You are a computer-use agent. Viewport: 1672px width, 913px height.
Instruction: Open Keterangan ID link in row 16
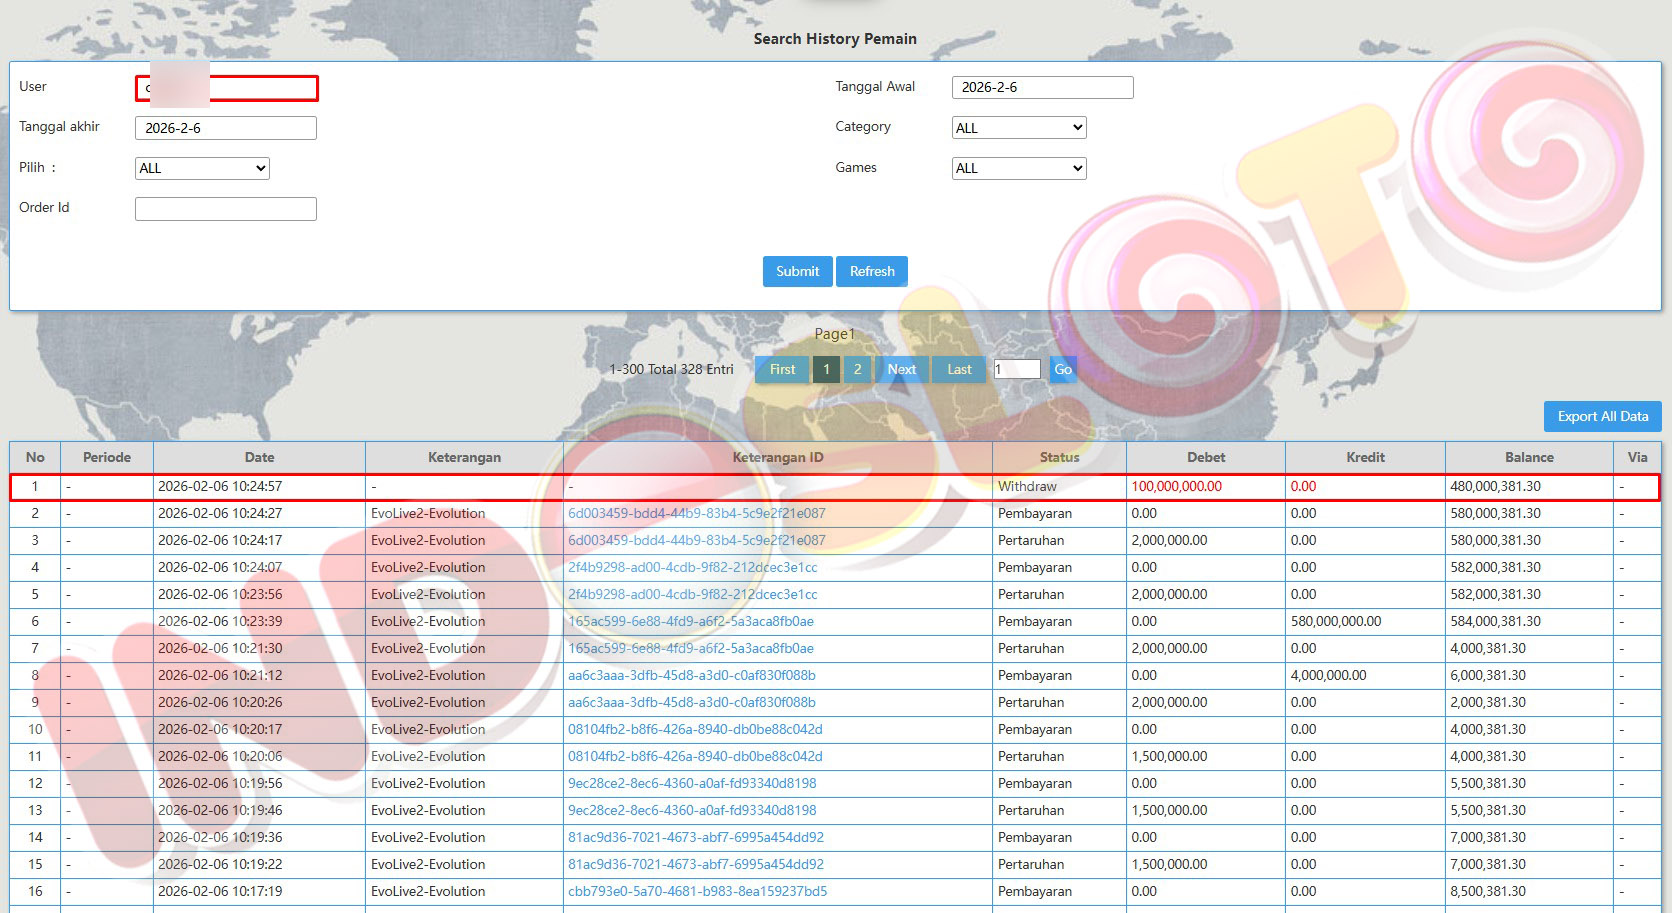pos(697,891)
